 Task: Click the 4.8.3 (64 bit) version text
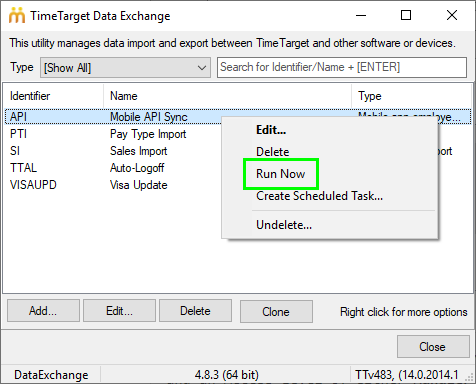[x=227, y=375]
